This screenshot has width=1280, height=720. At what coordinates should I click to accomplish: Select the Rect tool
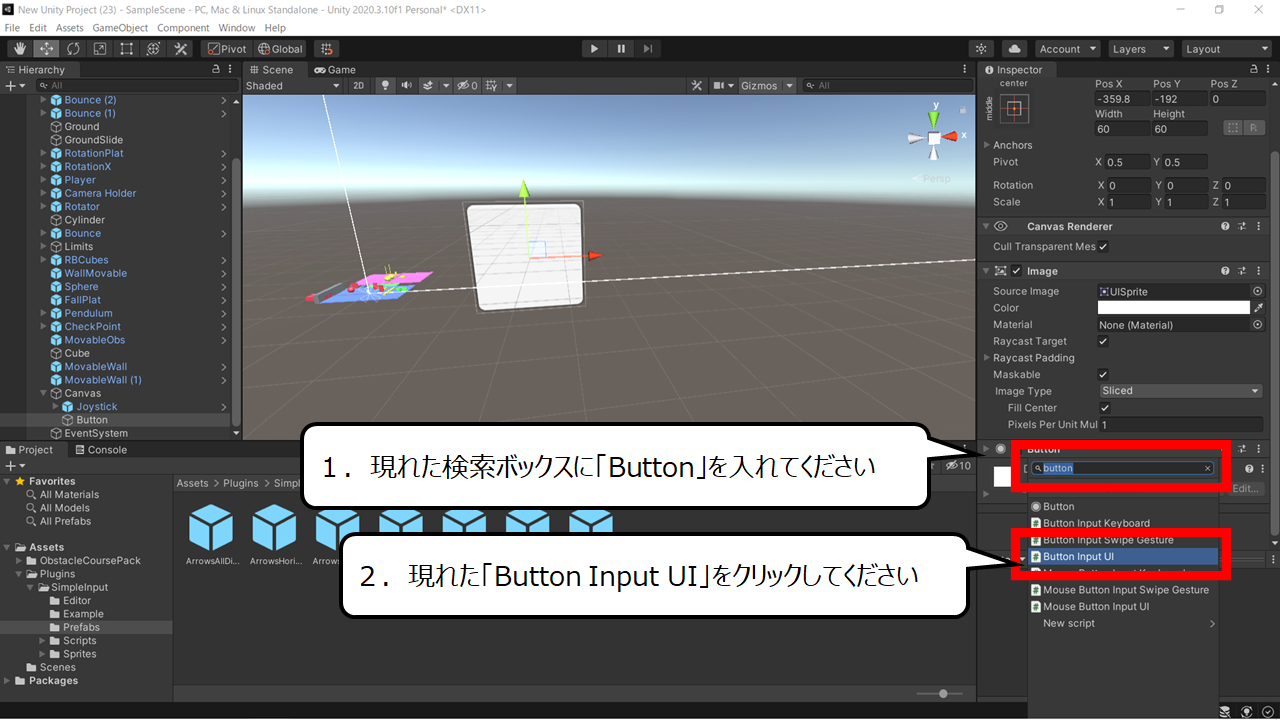tap(127, 48)
